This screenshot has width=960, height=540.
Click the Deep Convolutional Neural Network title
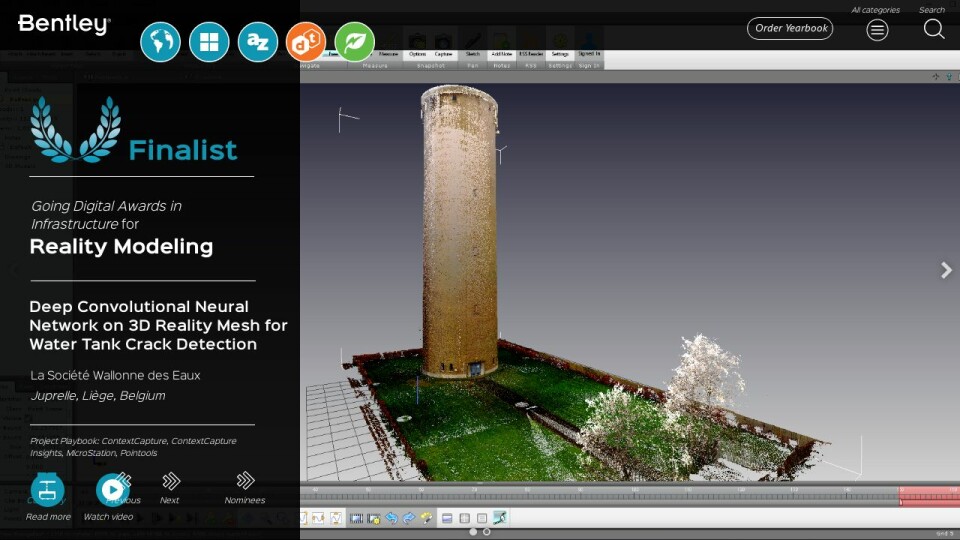click(x=158, y=325)
